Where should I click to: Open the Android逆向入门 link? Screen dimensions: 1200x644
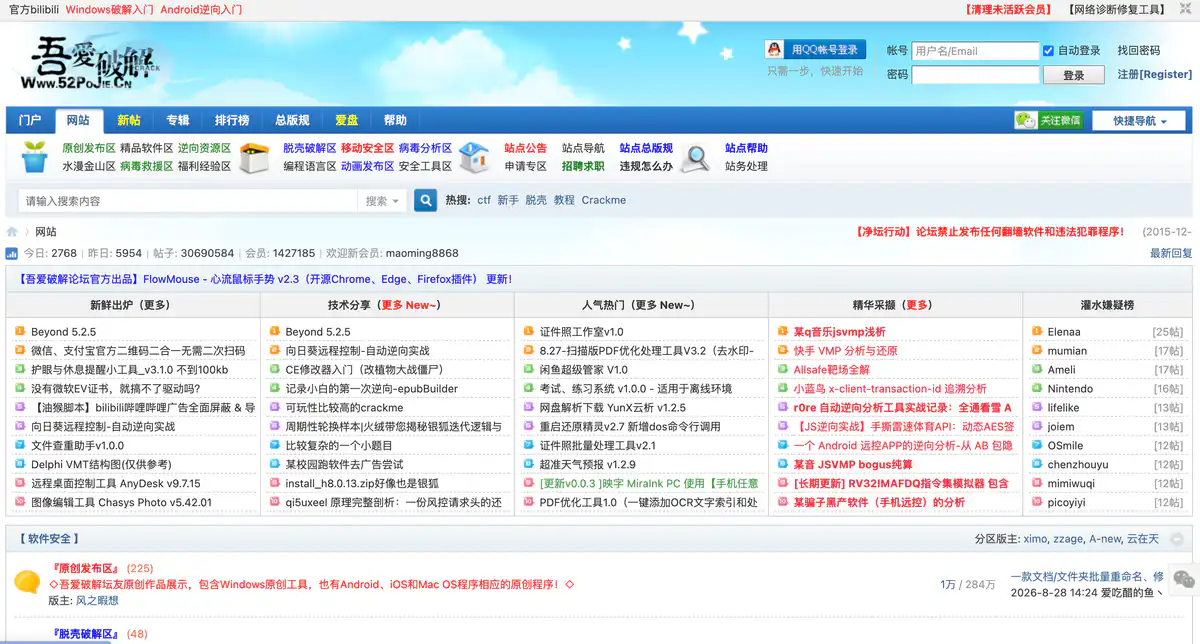[x=200, y=10]
